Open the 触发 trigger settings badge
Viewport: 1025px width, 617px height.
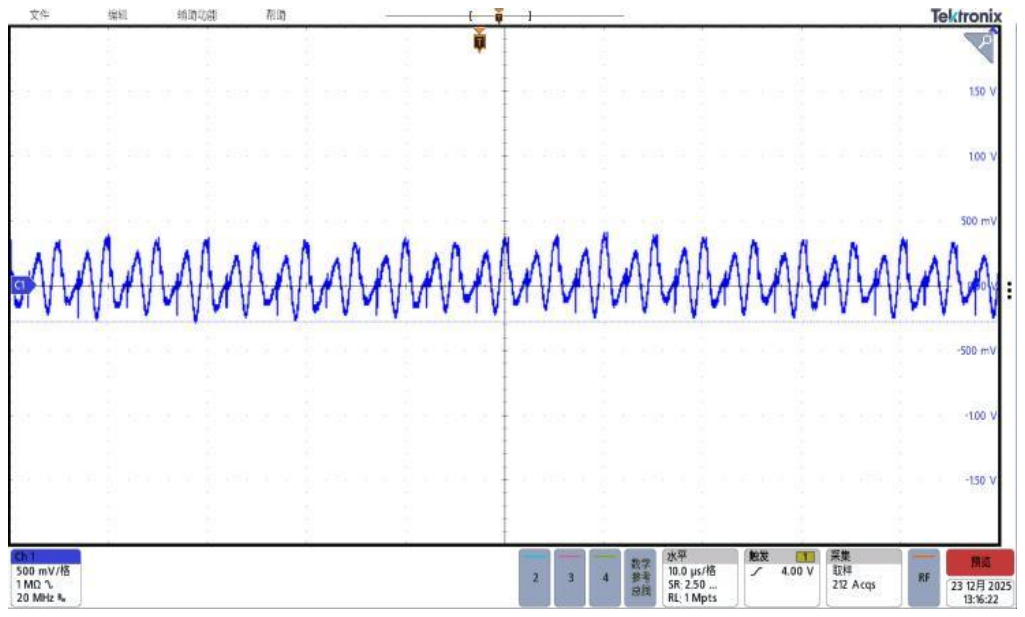(782, 578)
